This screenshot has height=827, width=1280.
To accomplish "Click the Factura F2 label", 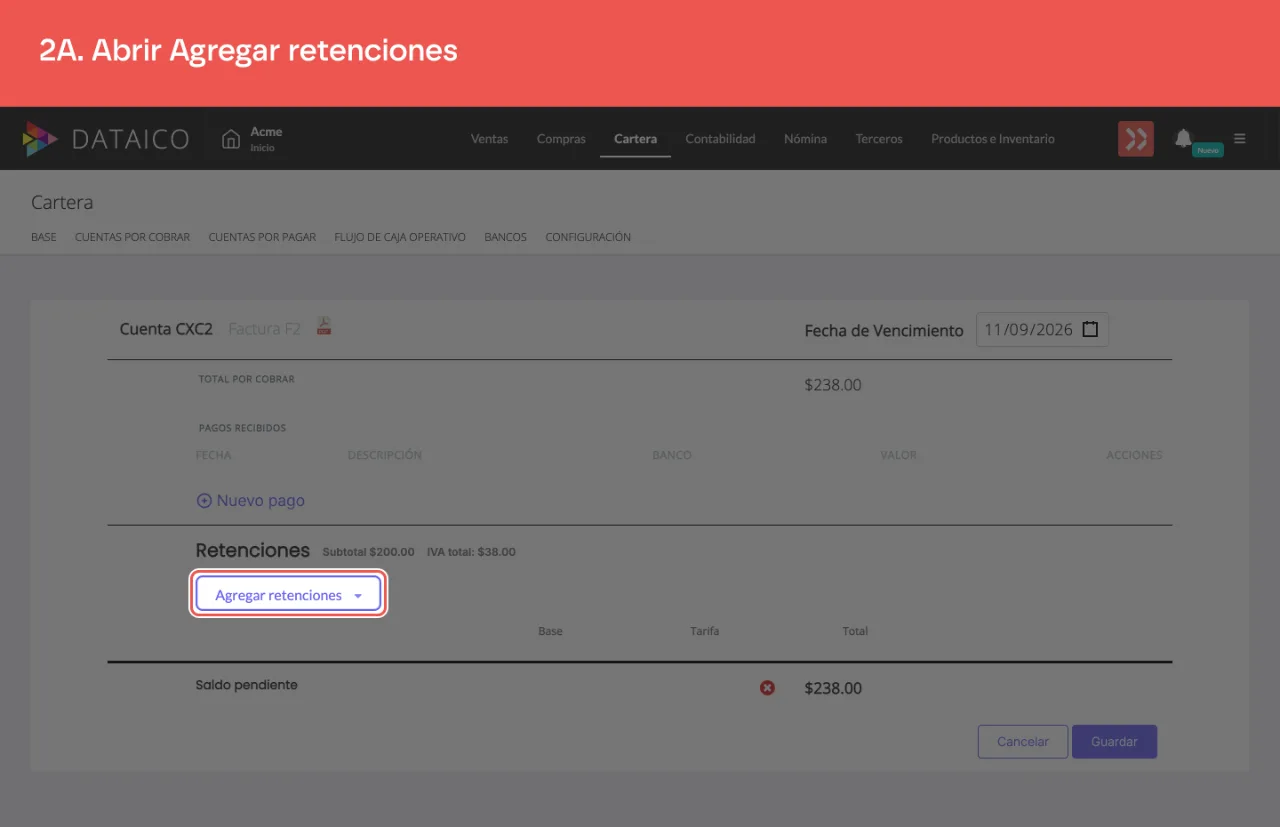I will [x=264, y=329].
